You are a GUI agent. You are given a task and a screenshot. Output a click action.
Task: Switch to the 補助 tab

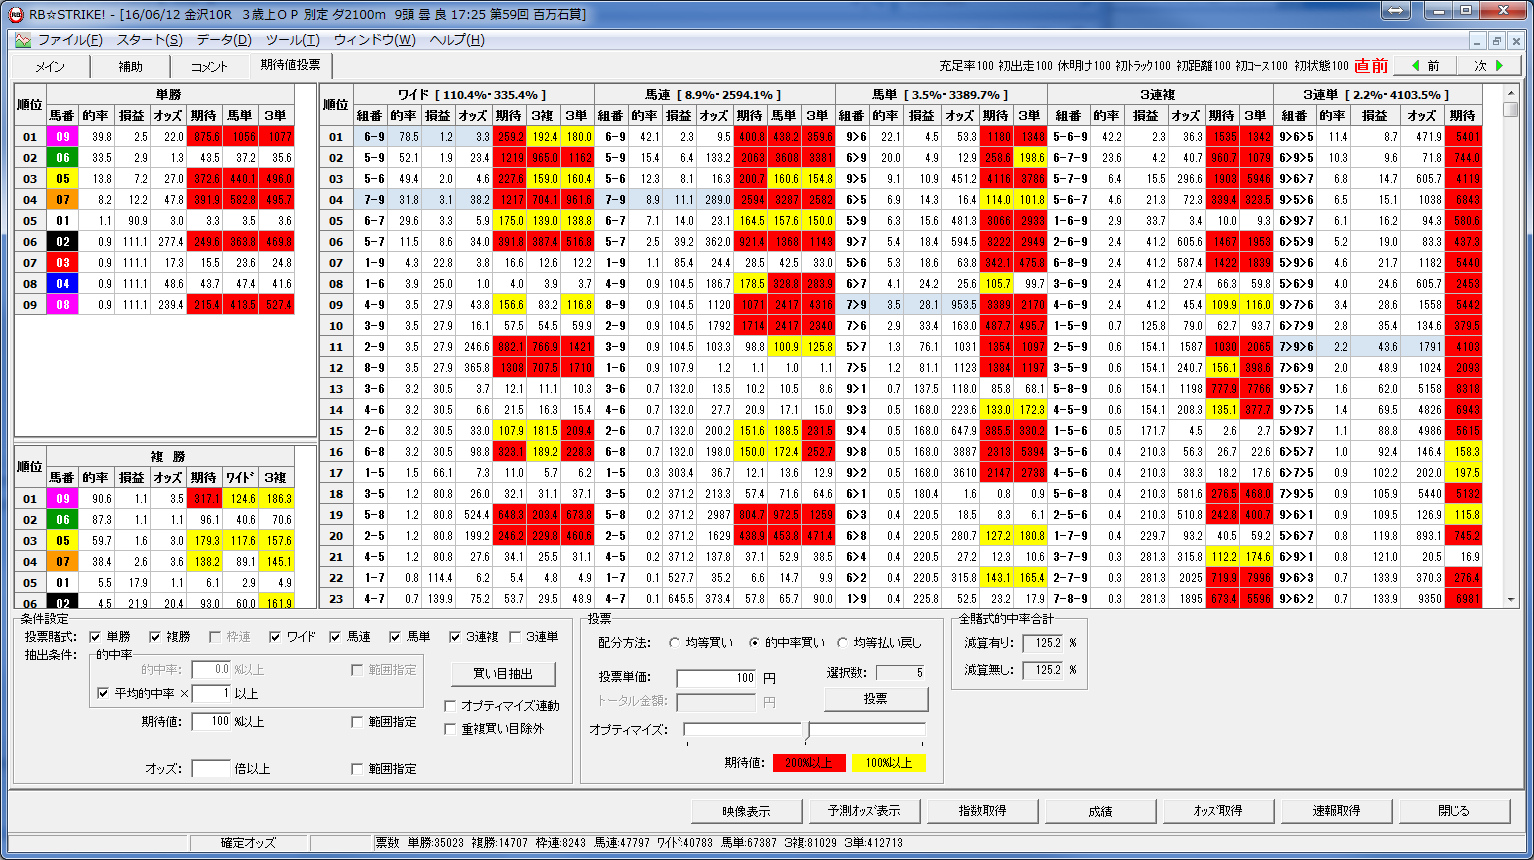[130, 67]
